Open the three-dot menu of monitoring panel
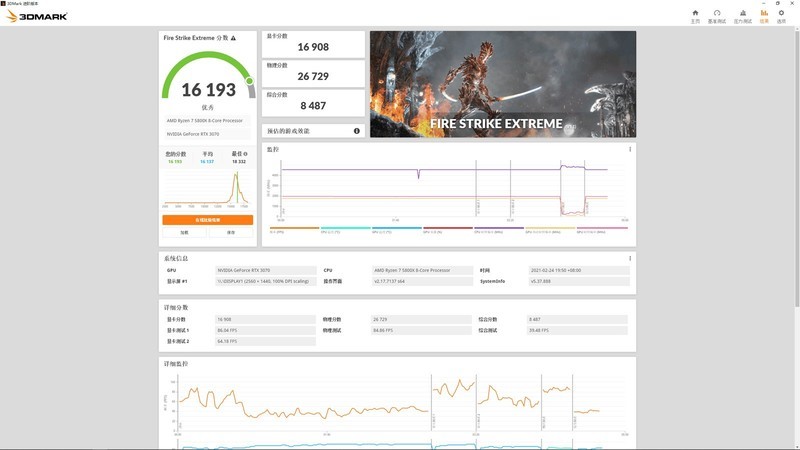This screenshot has width=800, height=450. [630, 149]
